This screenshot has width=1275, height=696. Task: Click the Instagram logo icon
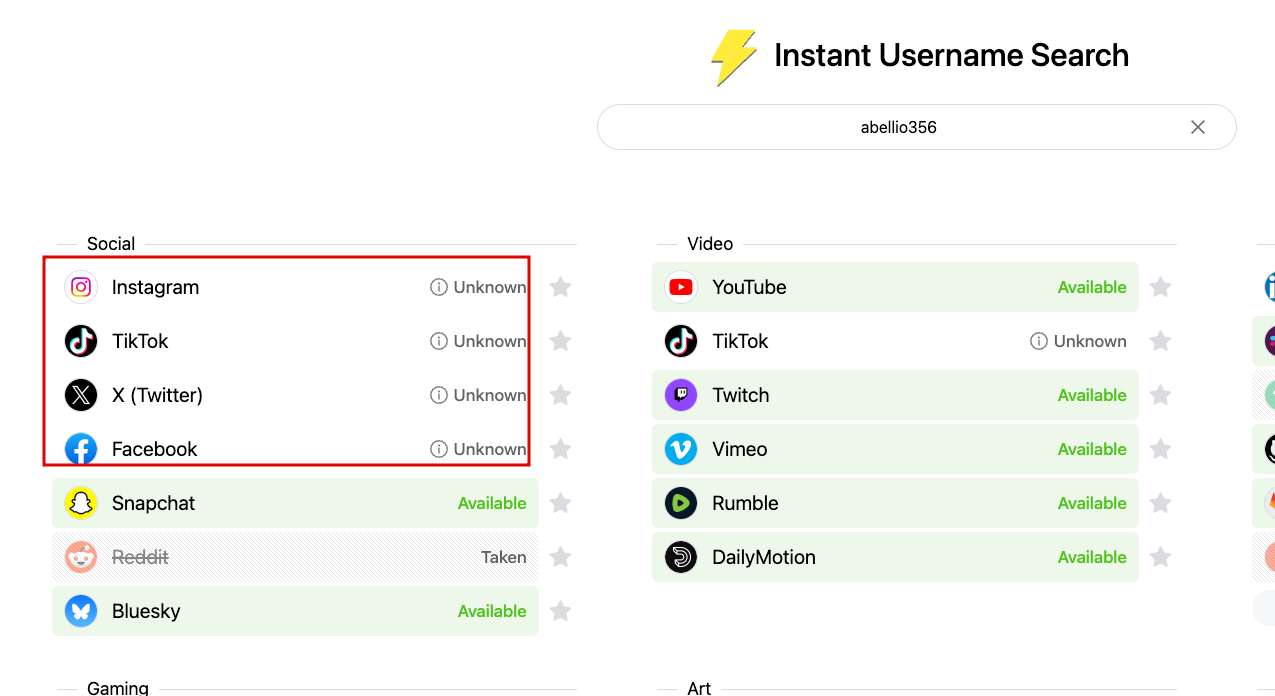pos(81,287)
